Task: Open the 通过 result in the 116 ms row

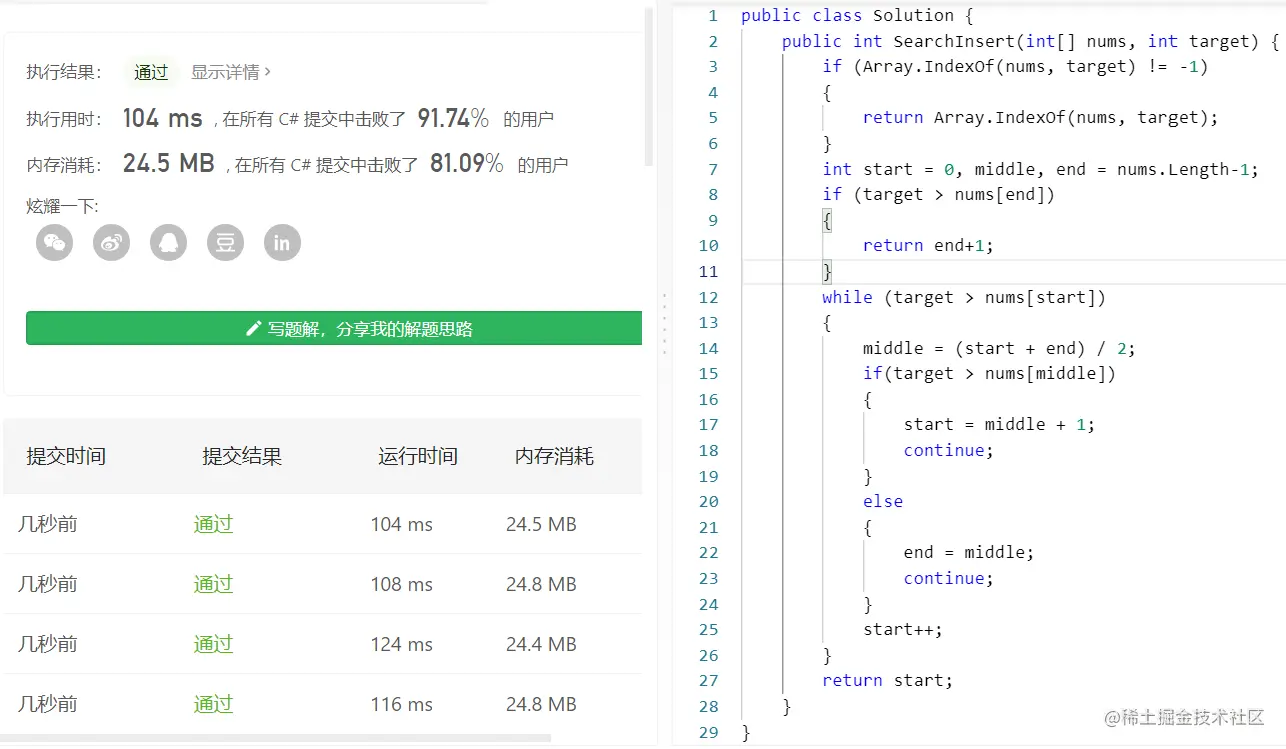Action: click(213, 704)
